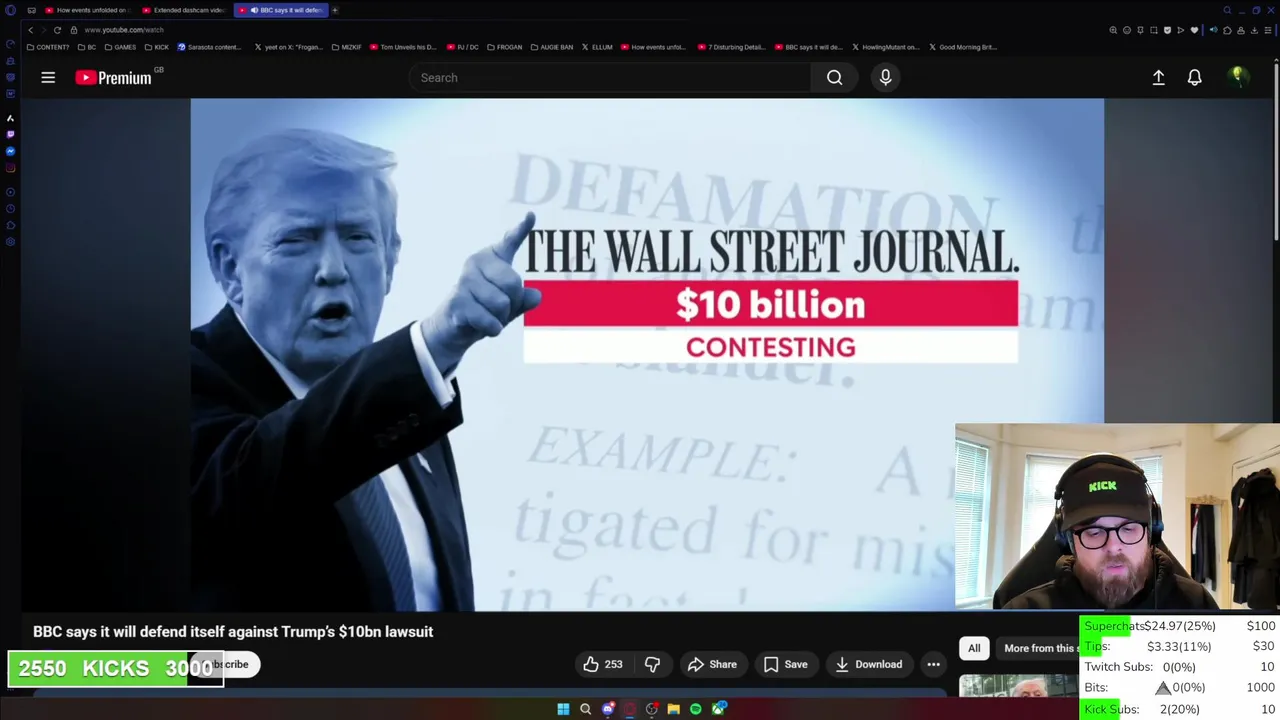Go back in browser history

pos(30,30)
